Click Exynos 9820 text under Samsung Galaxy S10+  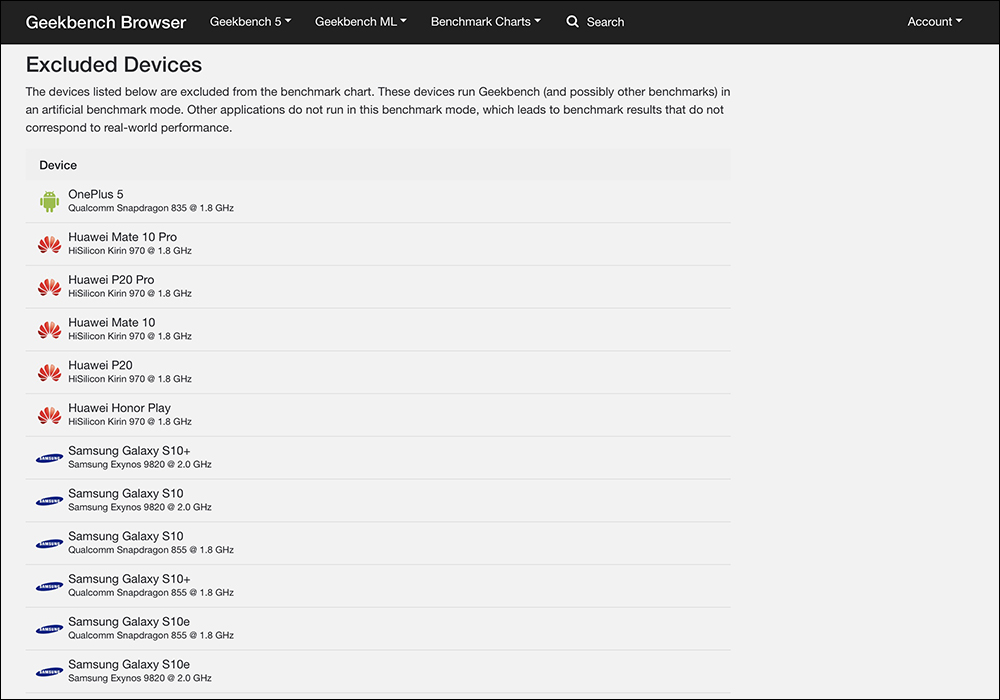pos(140,464)
